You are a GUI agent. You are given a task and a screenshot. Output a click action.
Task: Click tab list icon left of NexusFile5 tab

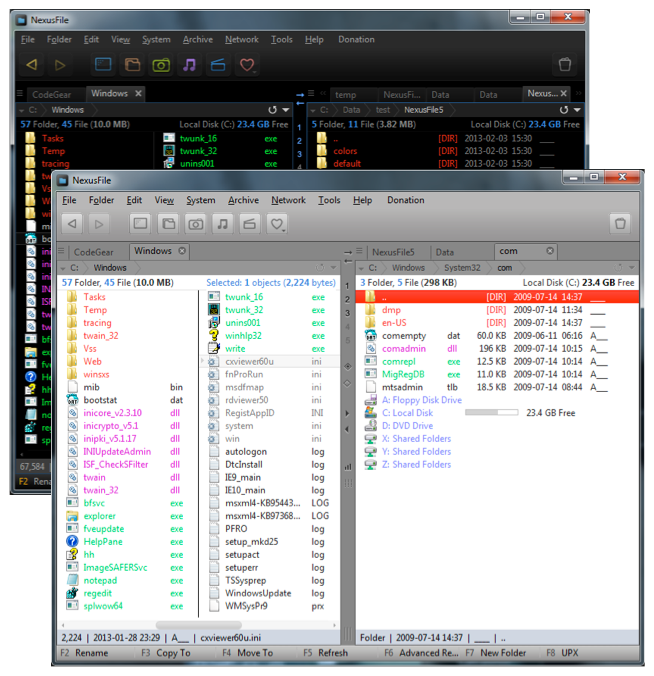pyautogui.click(x=360, y=251)
